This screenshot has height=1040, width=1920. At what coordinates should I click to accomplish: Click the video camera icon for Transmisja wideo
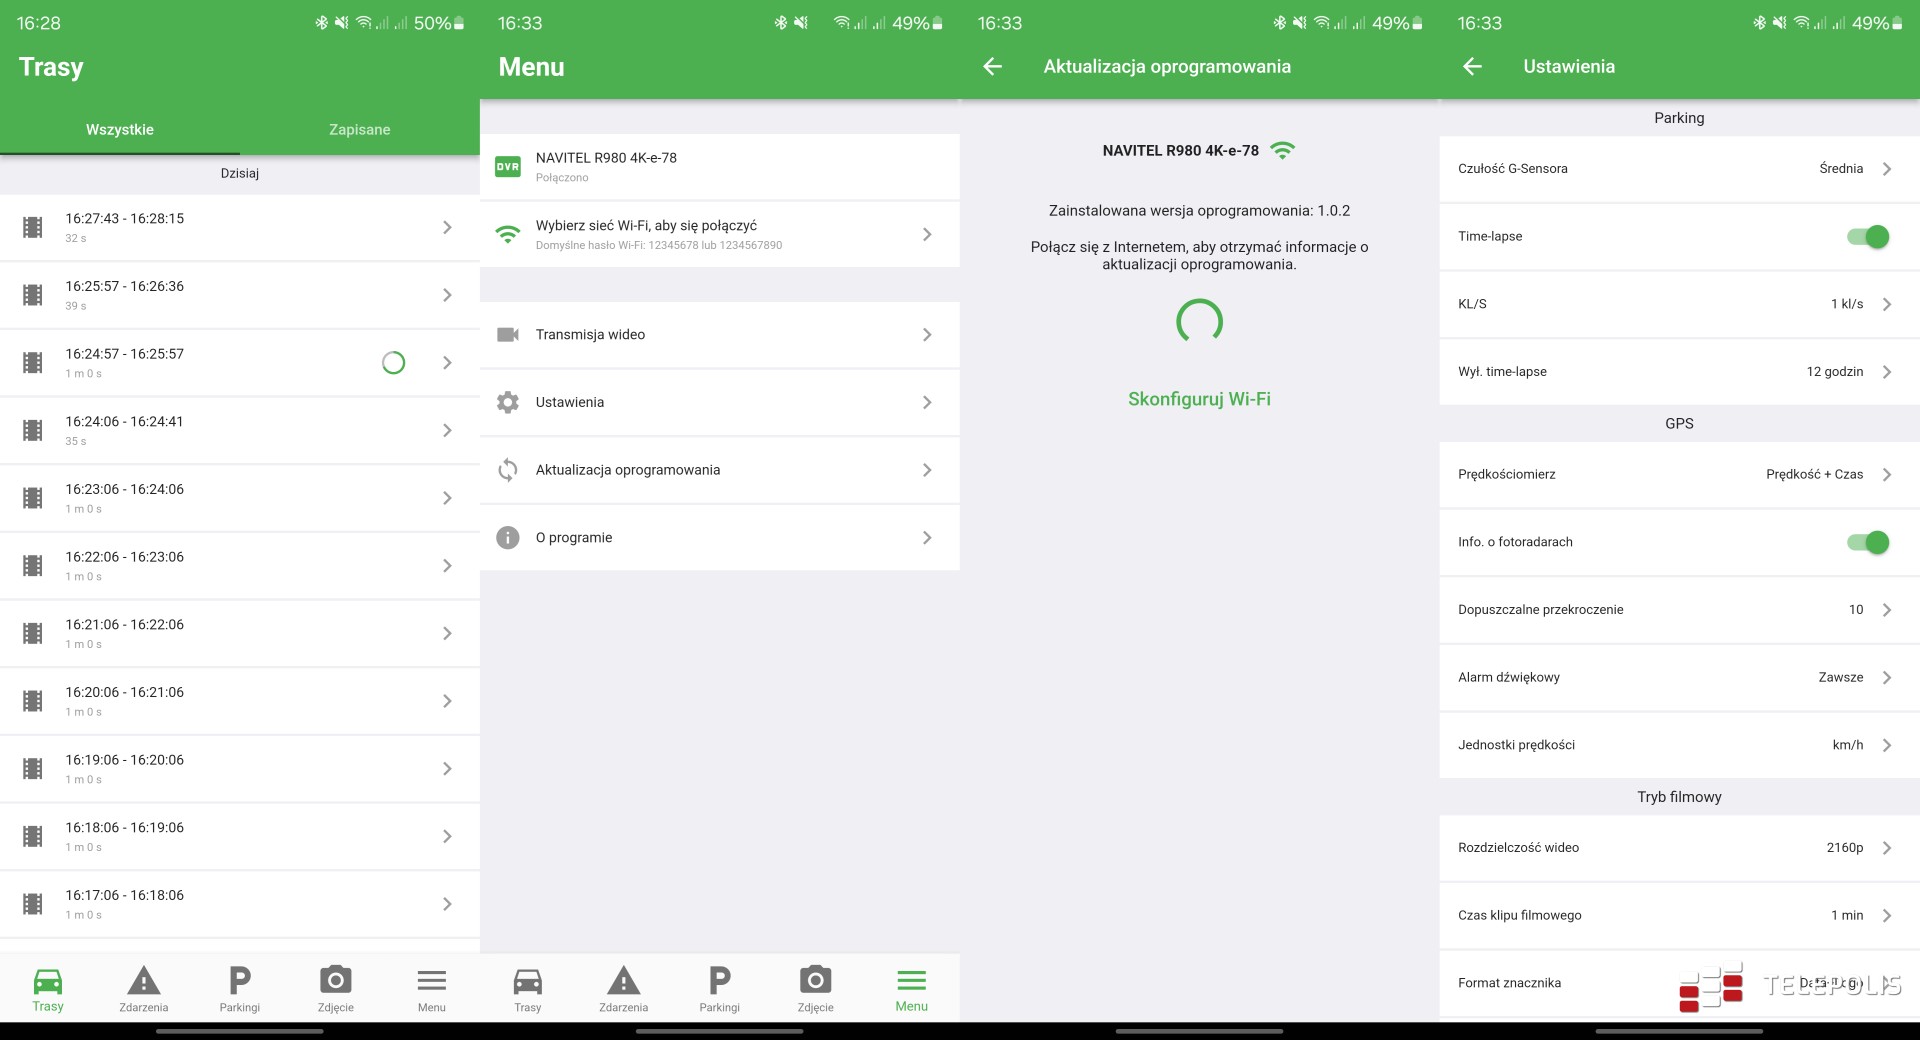point(508,334)
